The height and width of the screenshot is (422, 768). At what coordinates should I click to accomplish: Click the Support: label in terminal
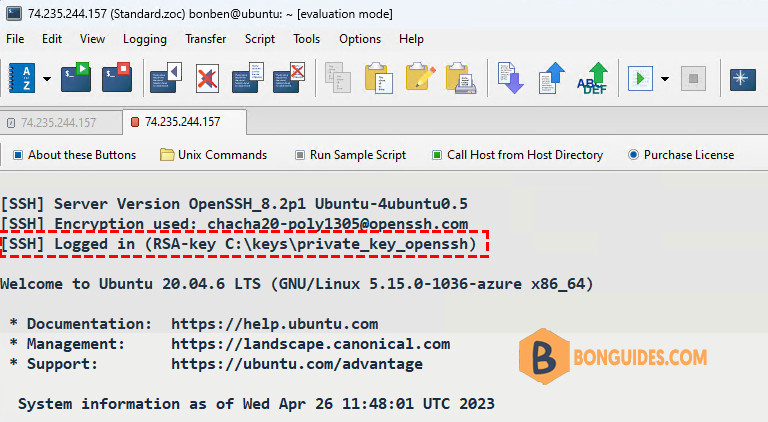coord(63,364)
